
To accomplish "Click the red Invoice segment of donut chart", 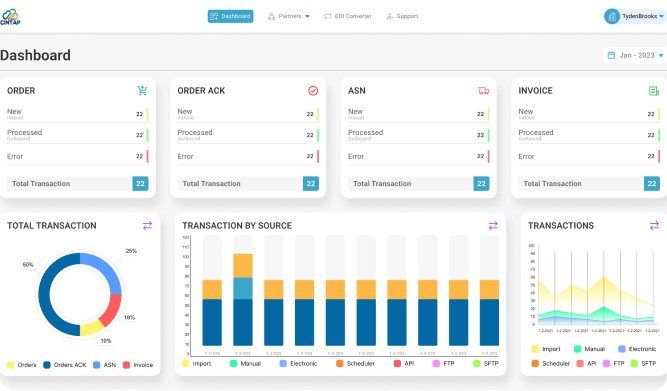I will point(111,310).
